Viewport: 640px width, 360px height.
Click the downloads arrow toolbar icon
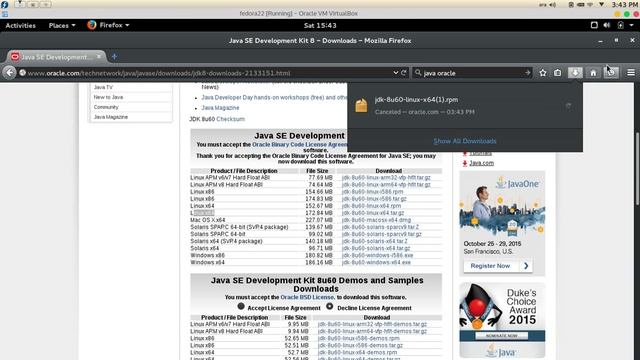pyautogui.click(x=575, y=73)
